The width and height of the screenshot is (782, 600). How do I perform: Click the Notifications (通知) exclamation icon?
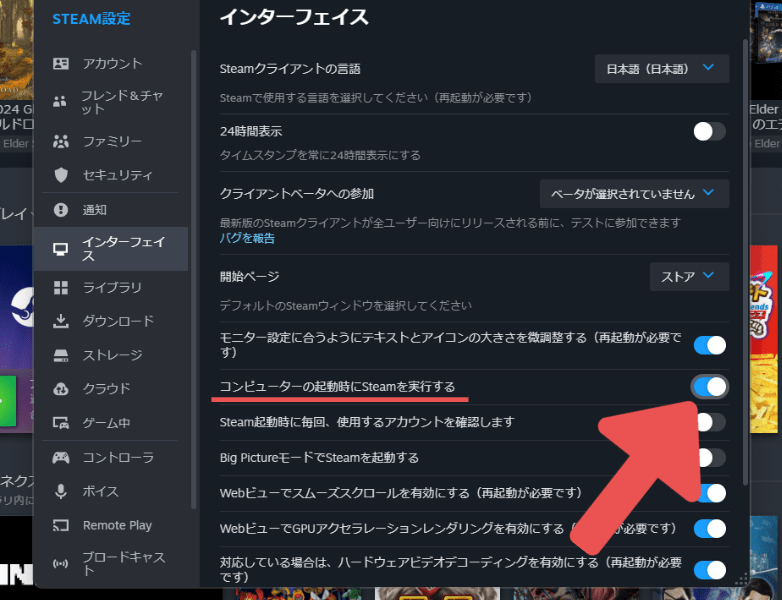[61, 210]
